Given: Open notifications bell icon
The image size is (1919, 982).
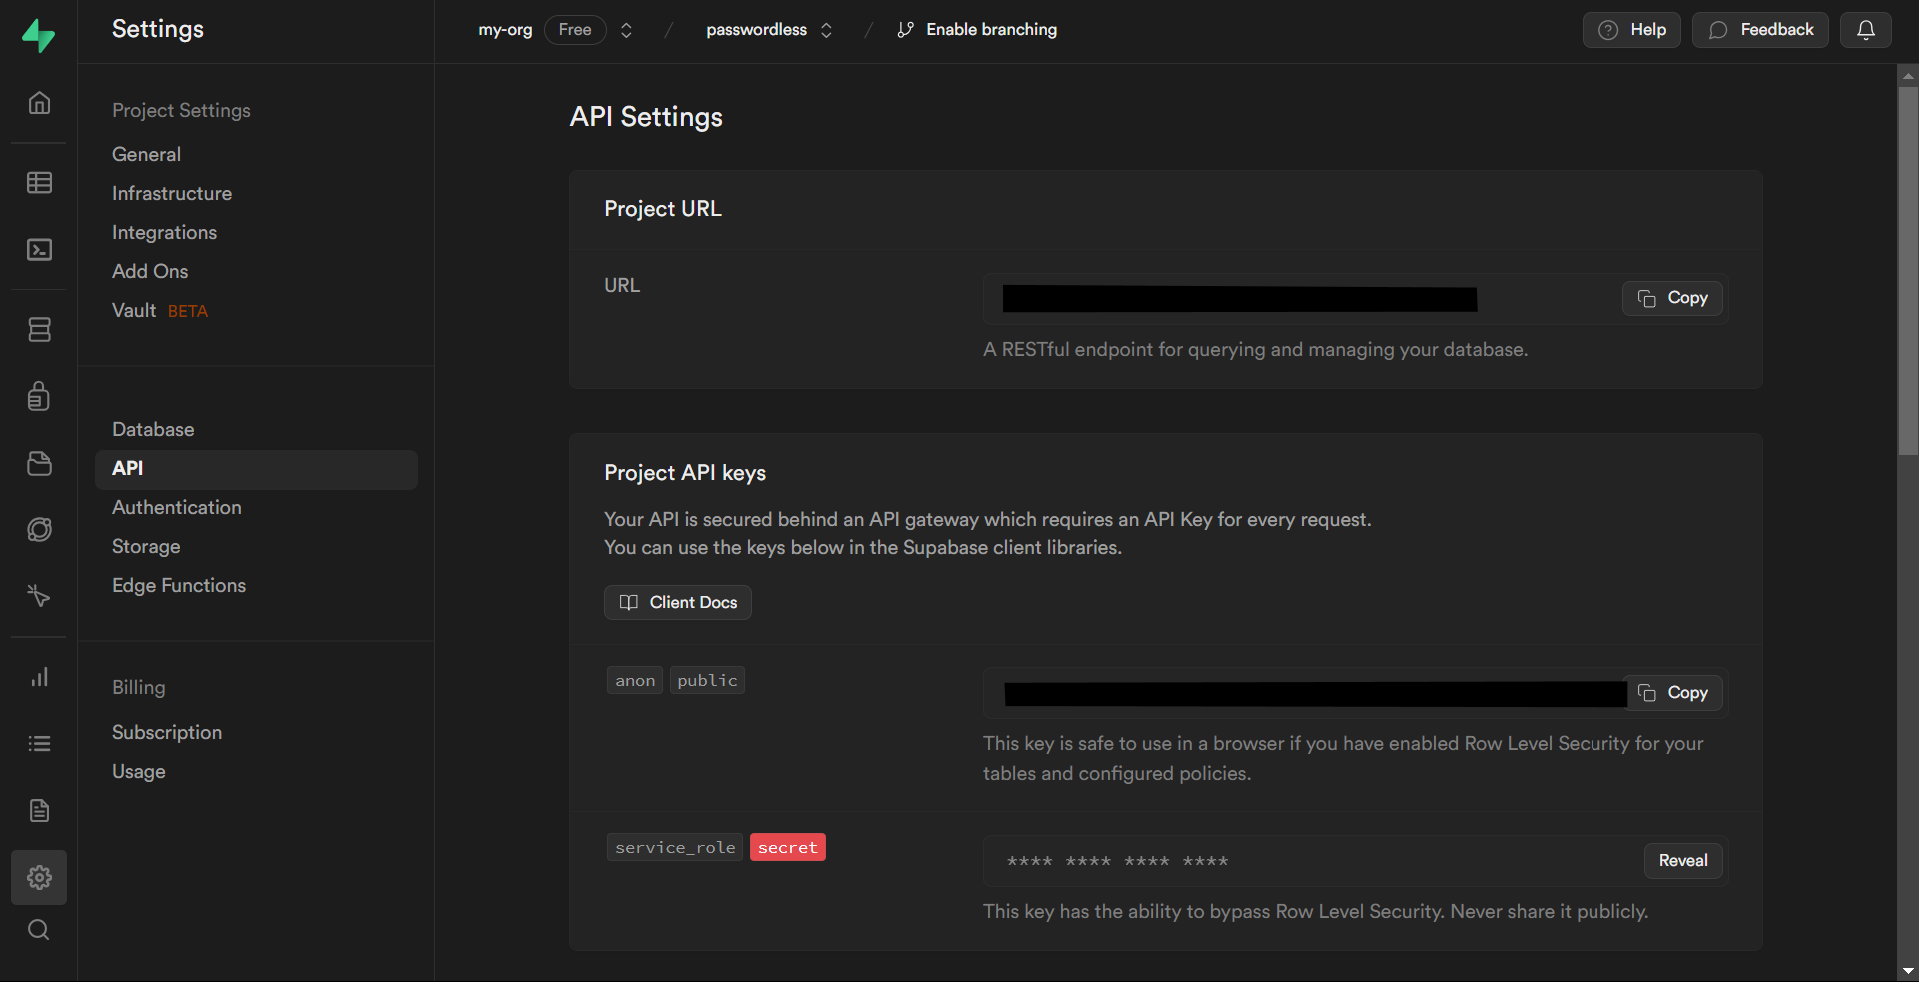Looking at the screenshot, I should click(1865, 30).
